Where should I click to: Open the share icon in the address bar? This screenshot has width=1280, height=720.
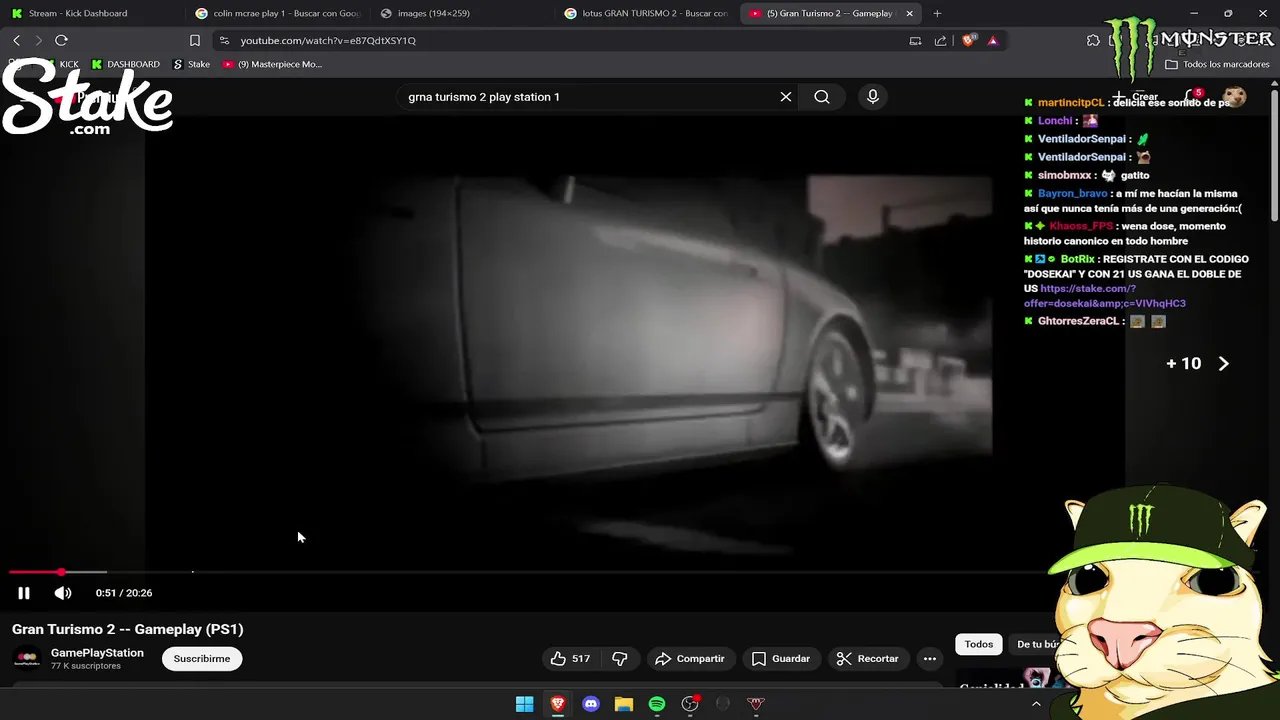[940, 40]
